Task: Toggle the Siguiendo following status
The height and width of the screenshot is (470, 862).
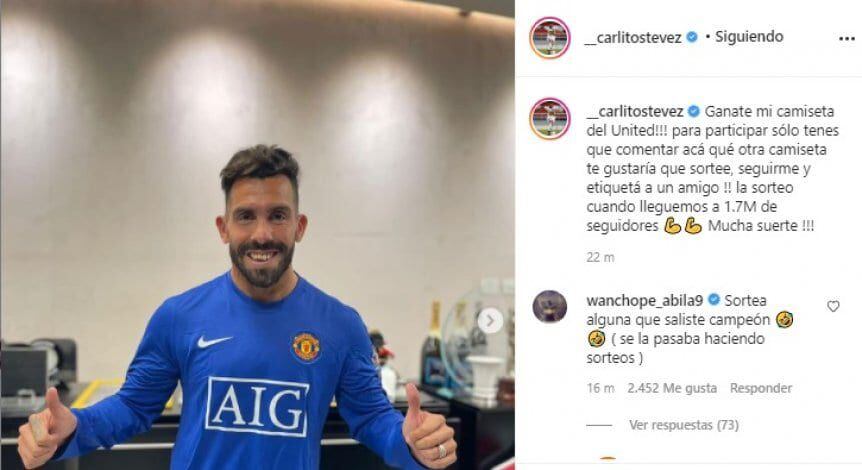Action: (x=749, y=36)
